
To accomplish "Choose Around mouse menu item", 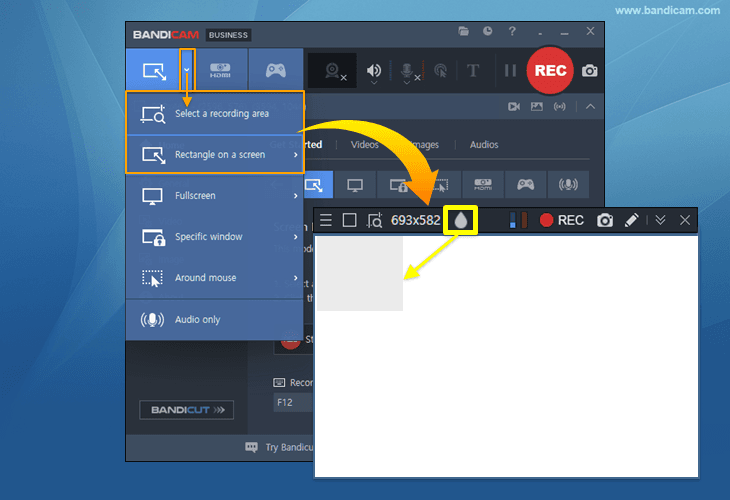I will 215,278.
